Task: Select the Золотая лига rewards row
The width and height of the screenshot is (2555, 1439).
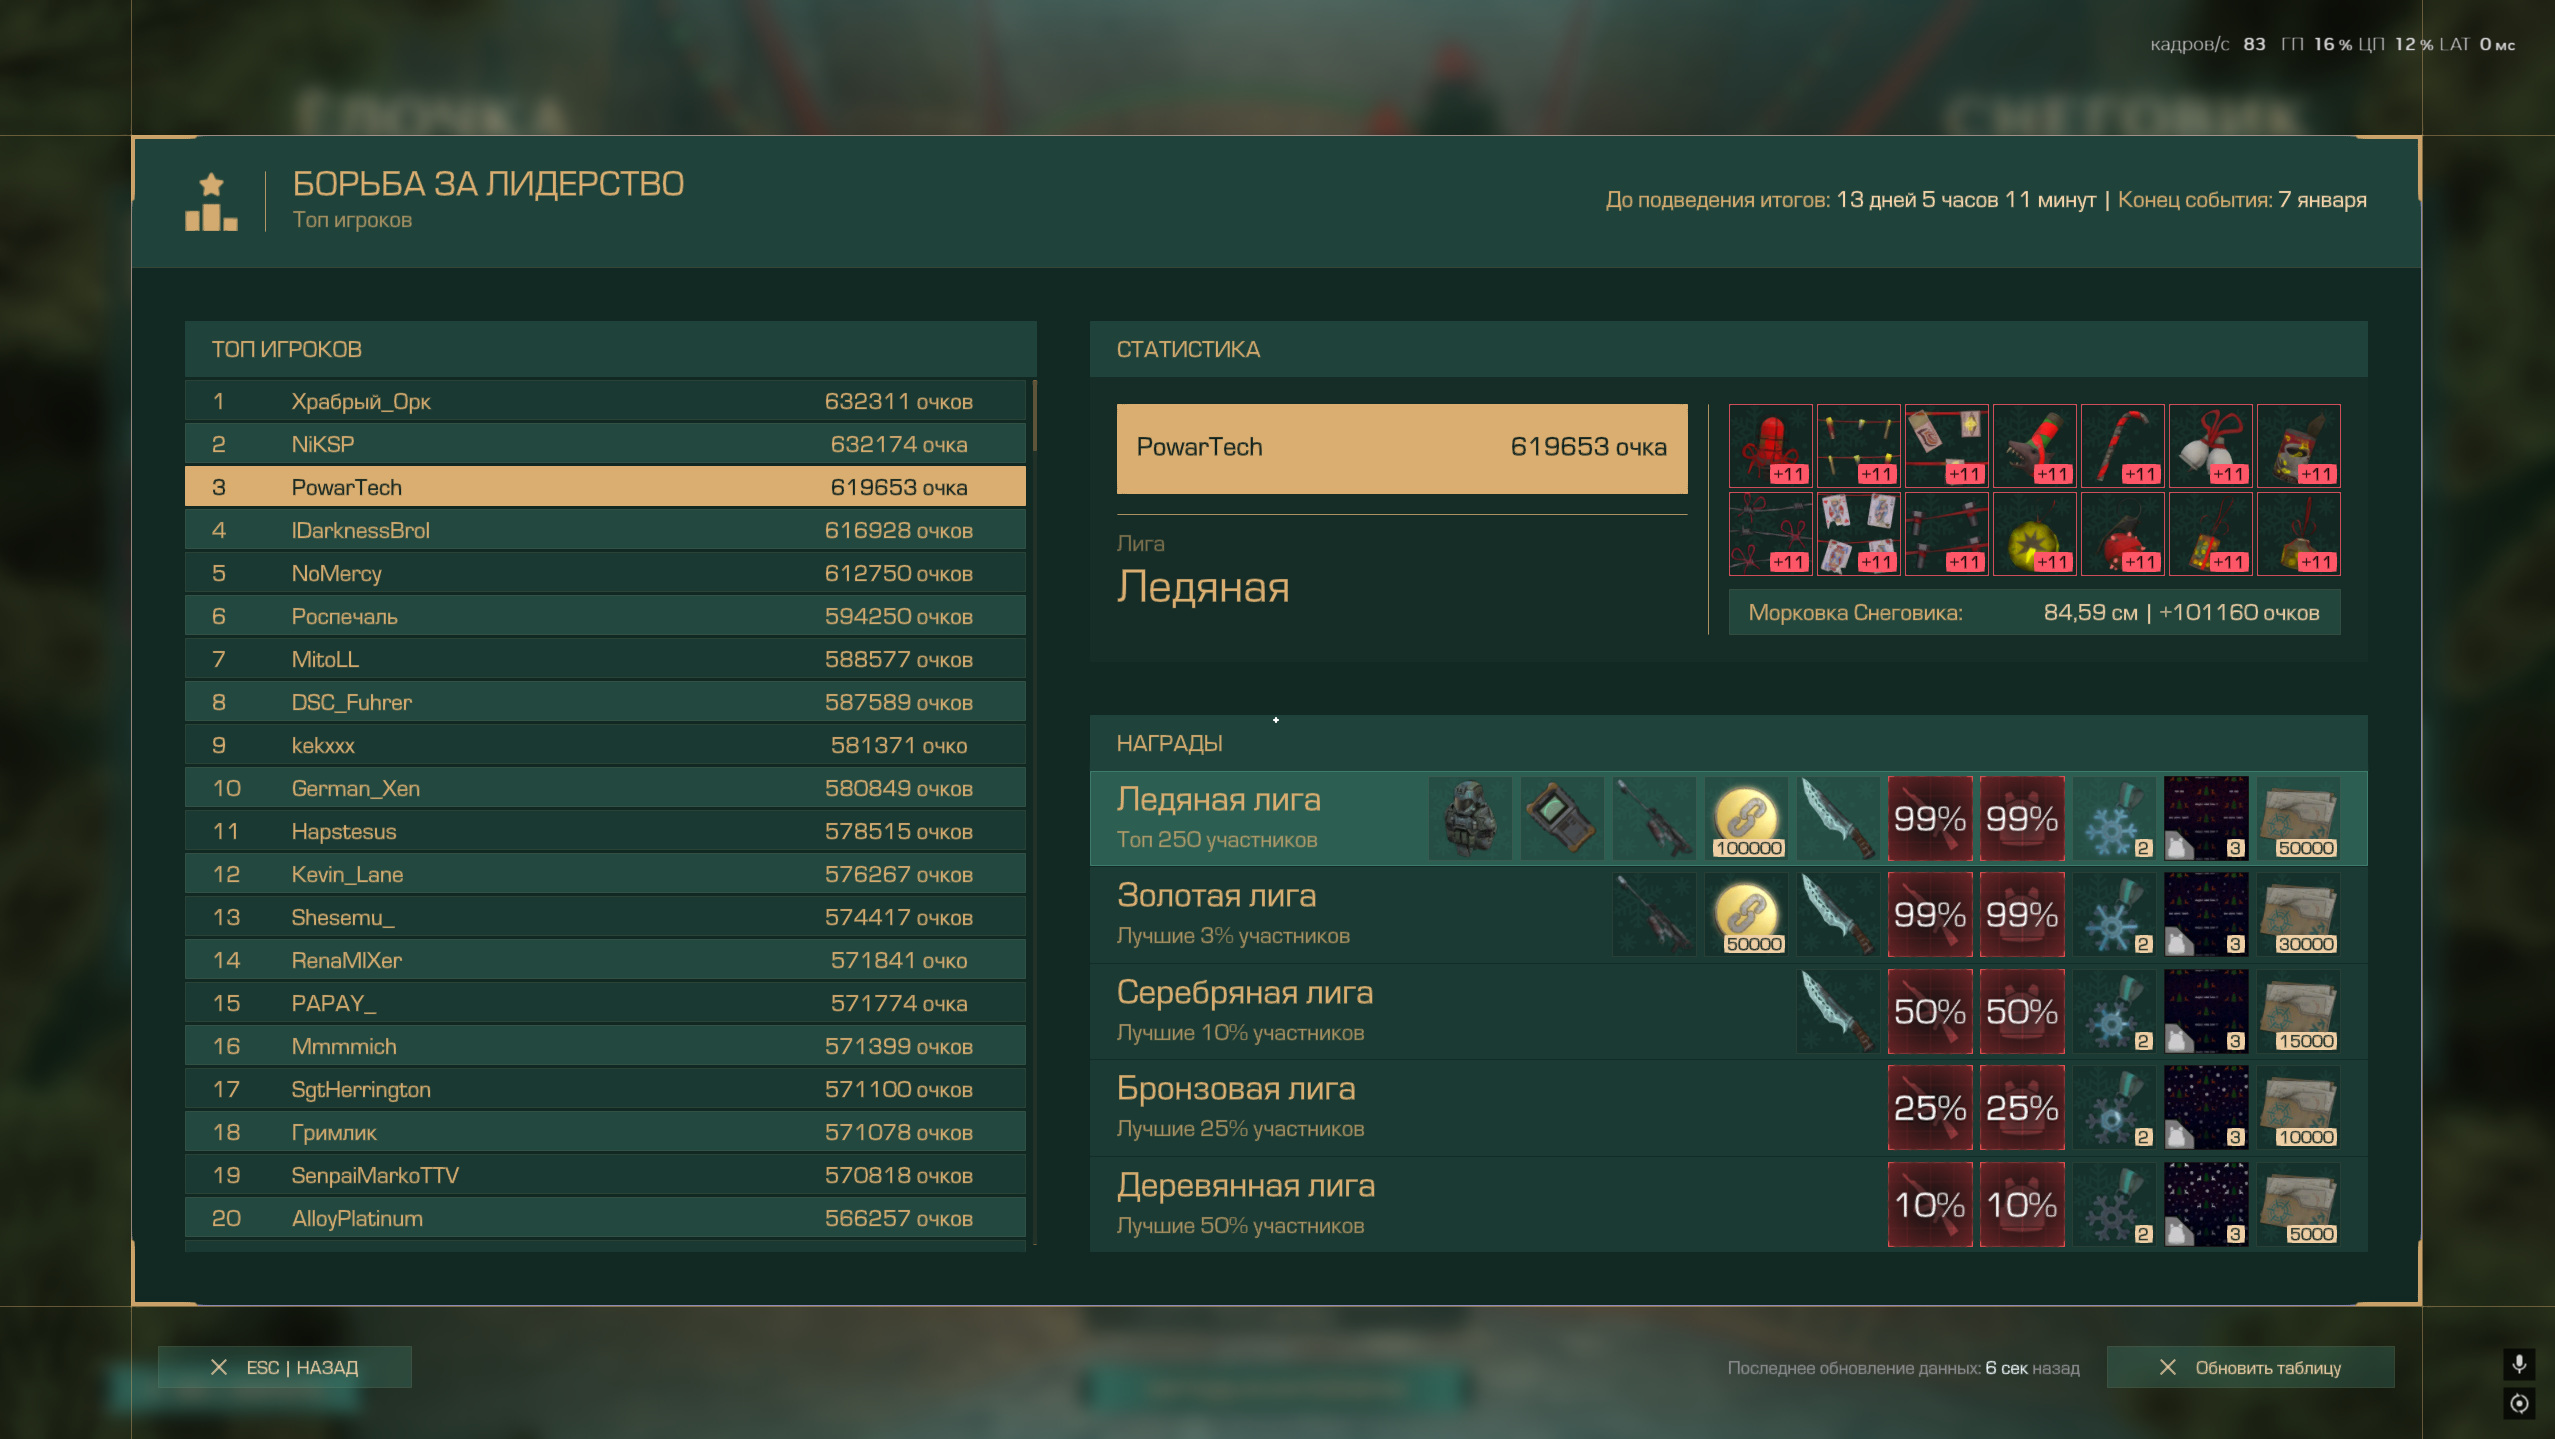Action: (1728, 914)
